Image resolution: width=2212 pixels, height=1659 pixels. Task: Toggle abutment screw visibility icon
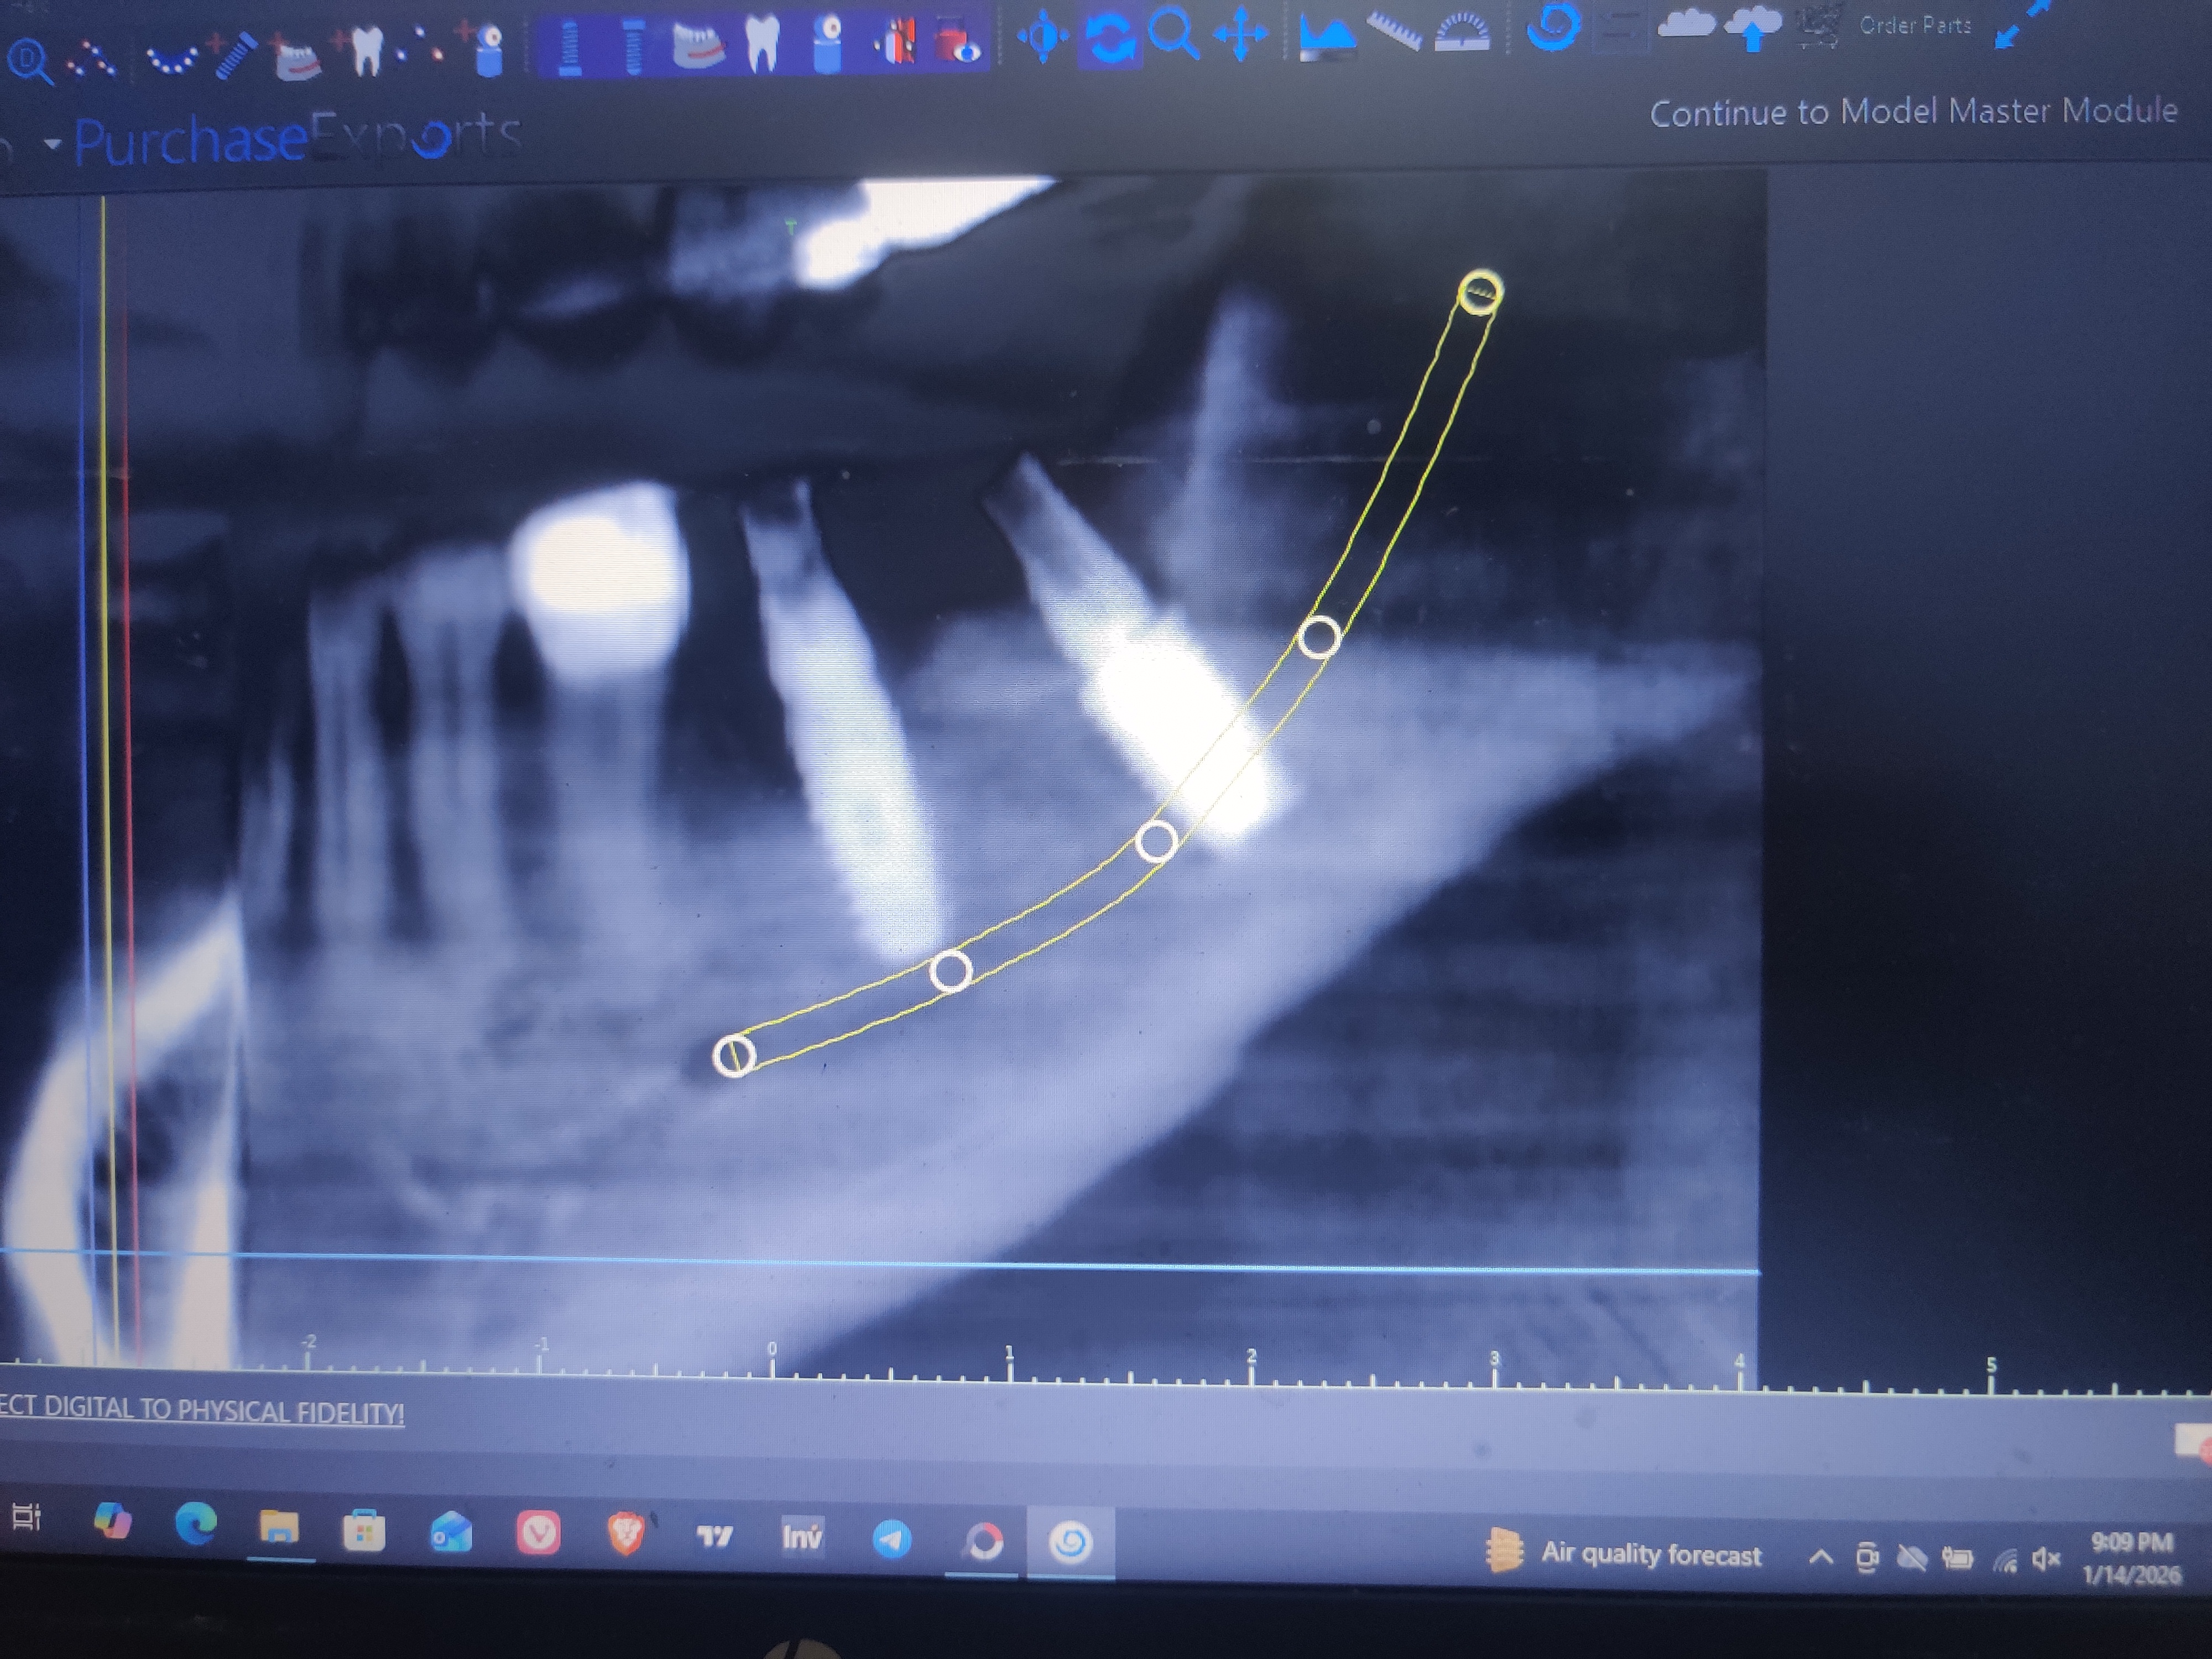tap(632, 46)
